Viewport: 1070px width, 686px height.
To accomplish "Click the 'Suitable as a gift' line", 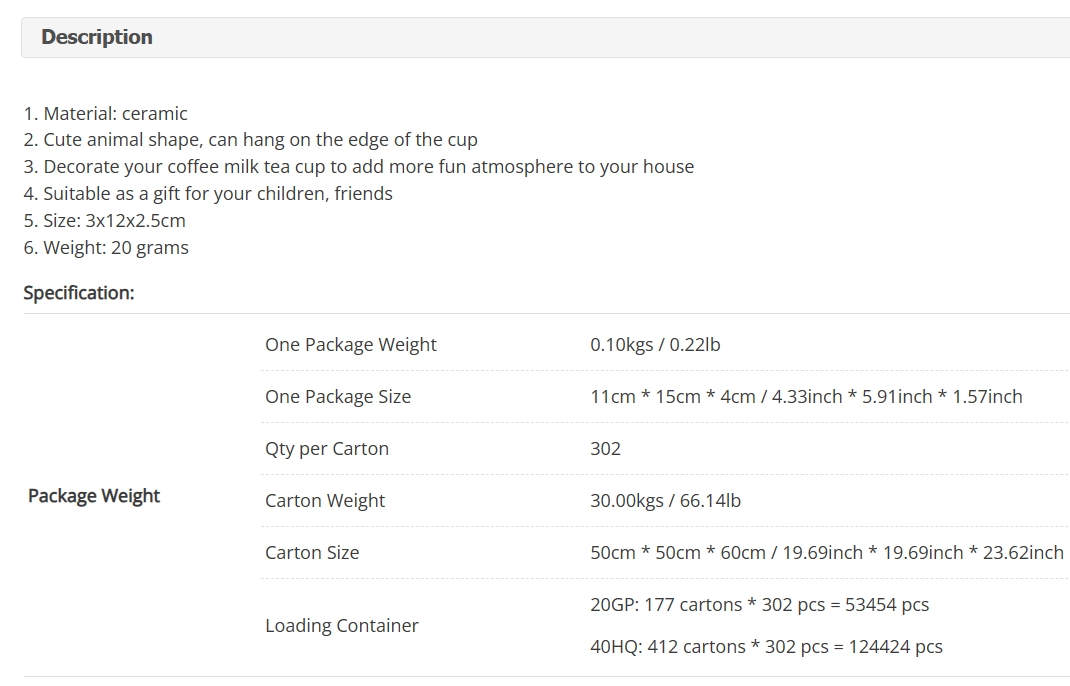I will tap(208, 194).
